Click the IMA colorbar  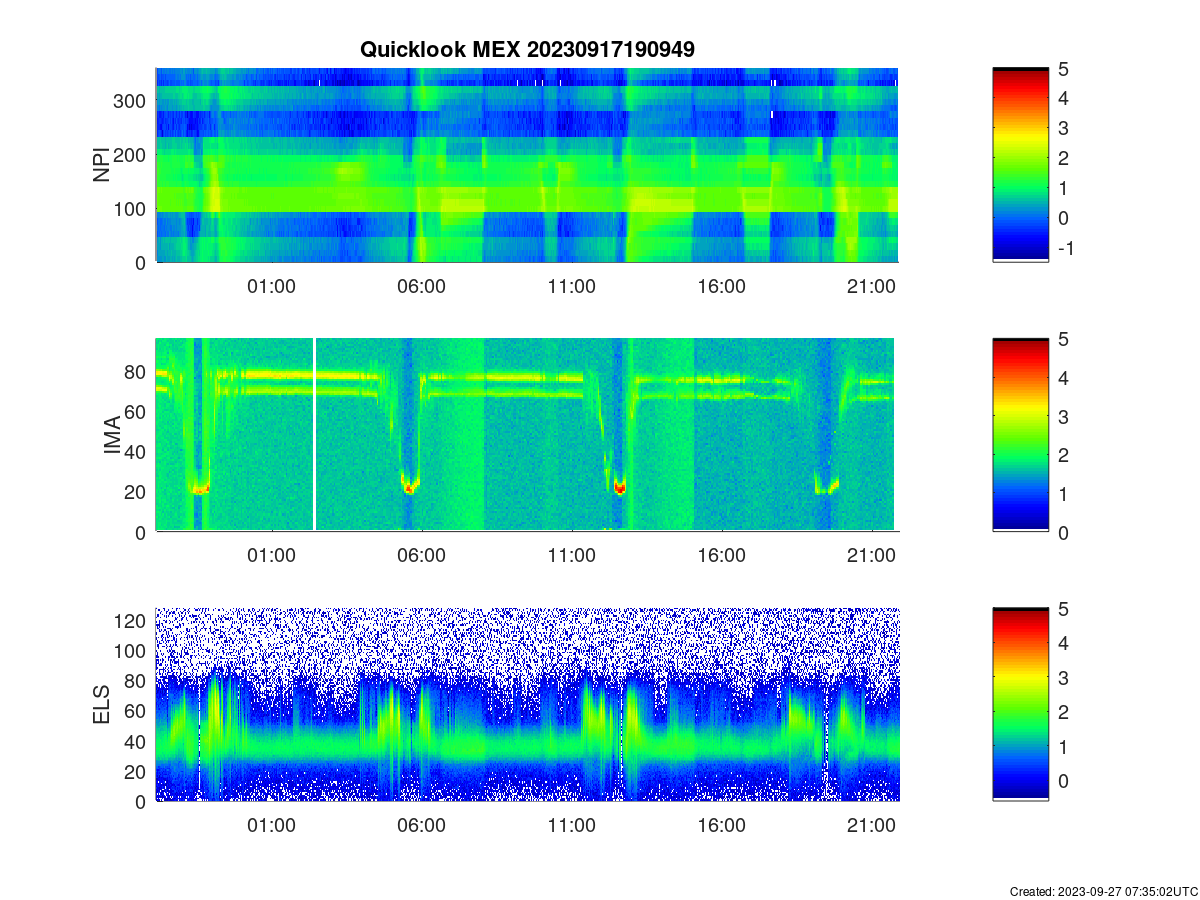coord(1021,434)
